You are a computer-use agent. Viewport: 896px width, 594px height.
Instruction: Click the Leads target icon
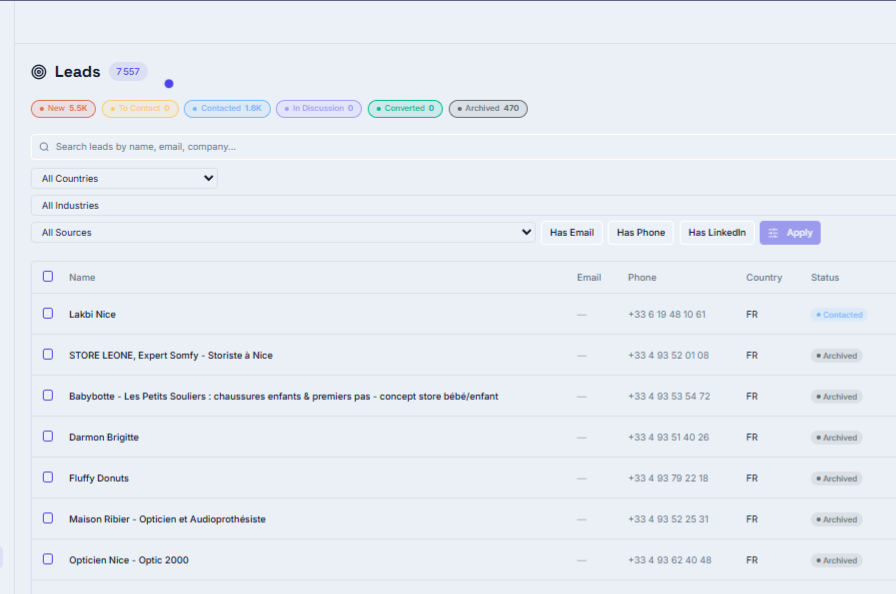pyautogui.click(x=39, y=72)
